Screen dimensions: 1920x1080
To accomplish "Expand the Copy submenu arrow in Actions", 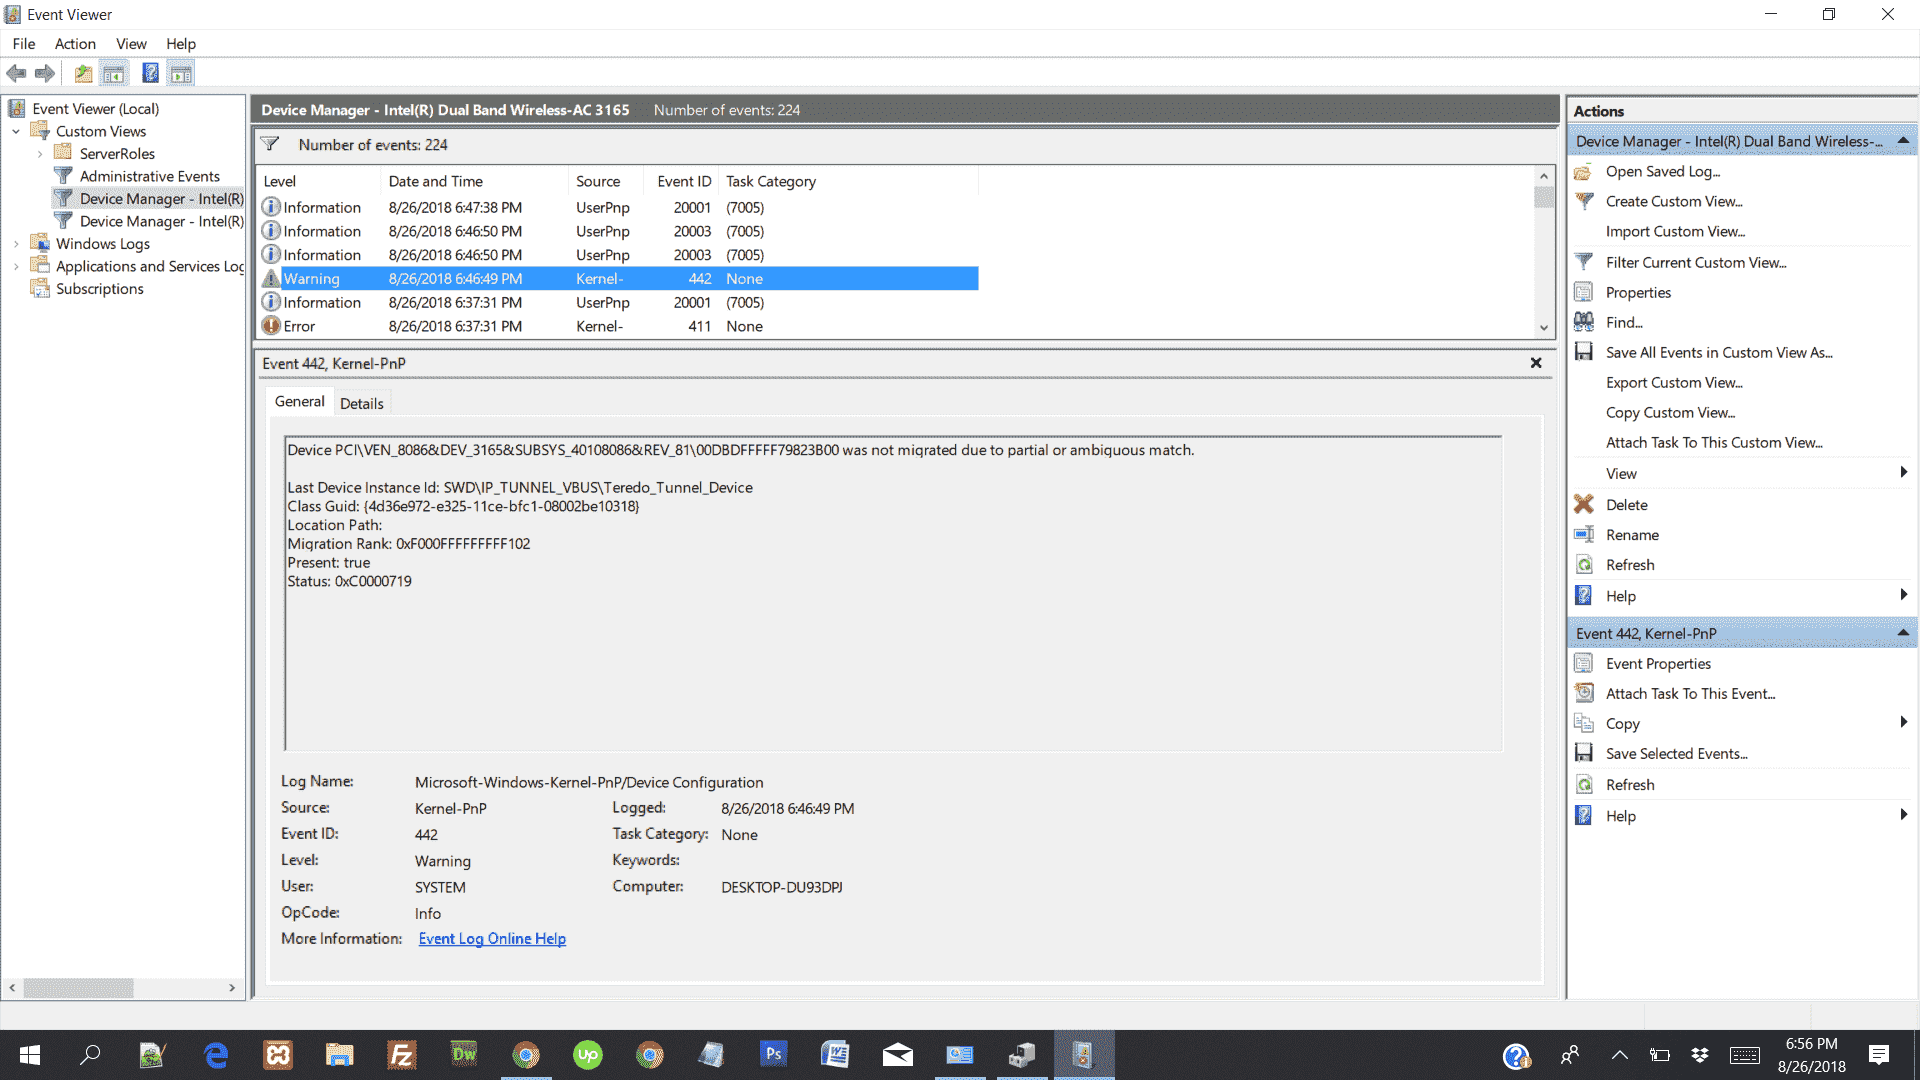I will pos(1903,723).
